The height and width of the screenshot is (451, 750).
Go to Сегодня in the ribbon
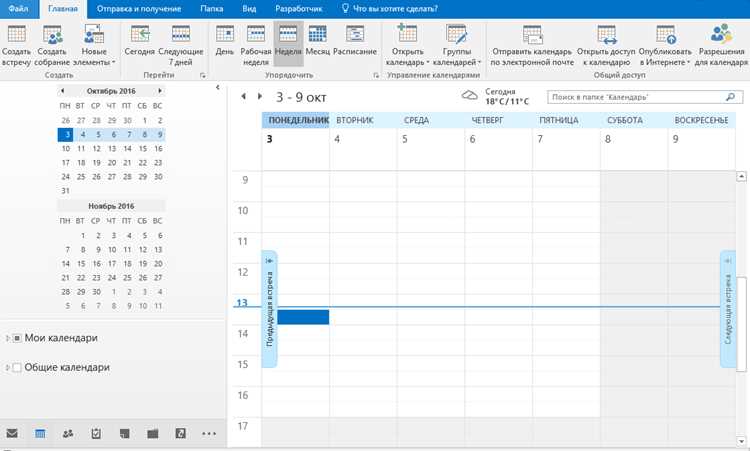click(140, 40)
